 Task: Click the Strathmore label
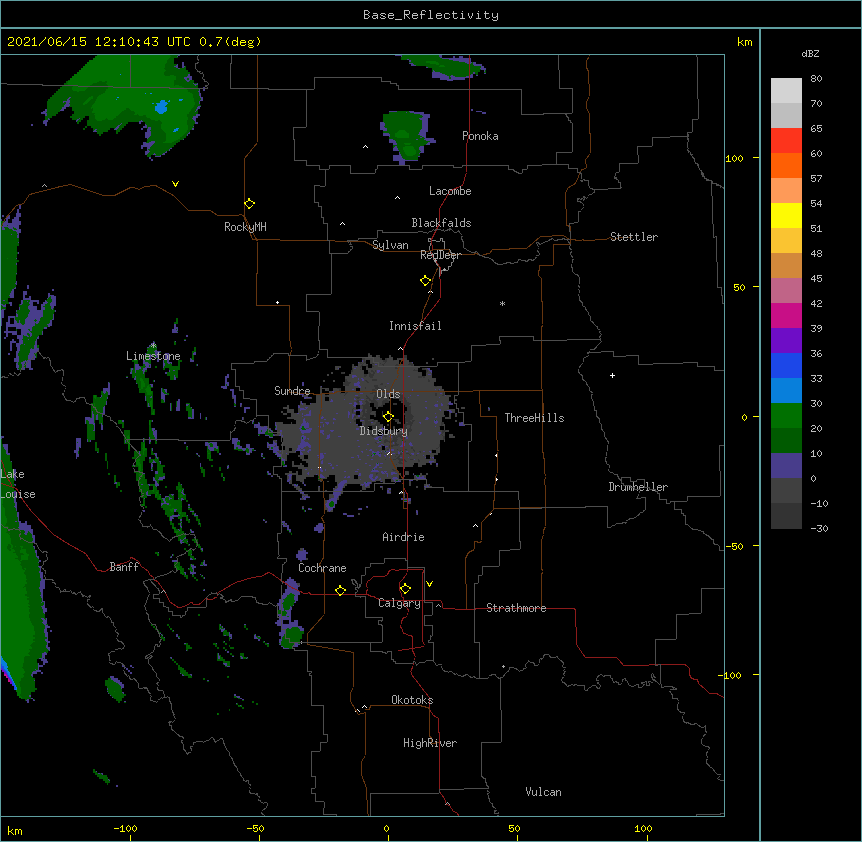tap(516, 608)
